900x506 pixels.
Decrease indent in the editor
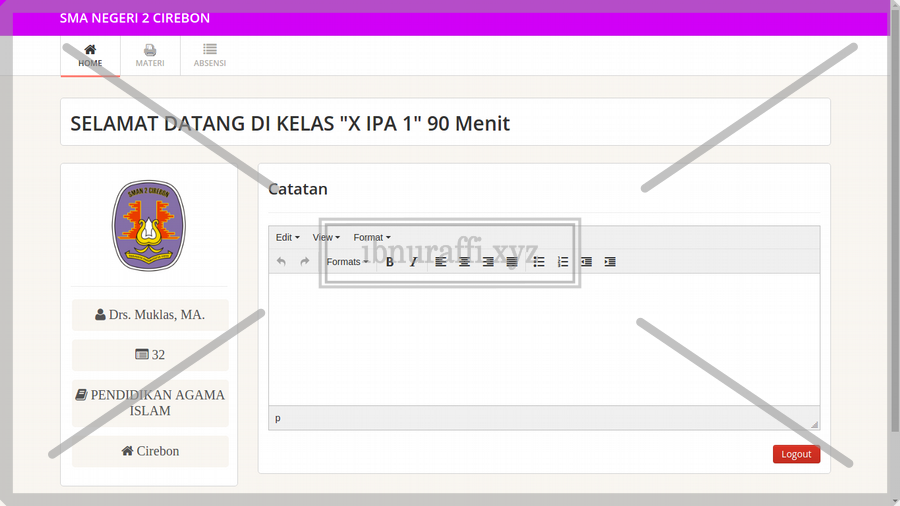[x=586, y=262]
